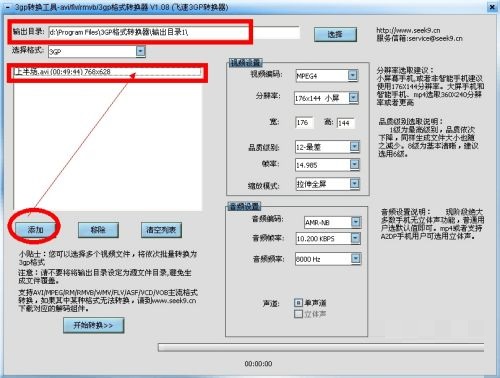Click the 选择 browse button
The image size is (500, 378).
335,34
